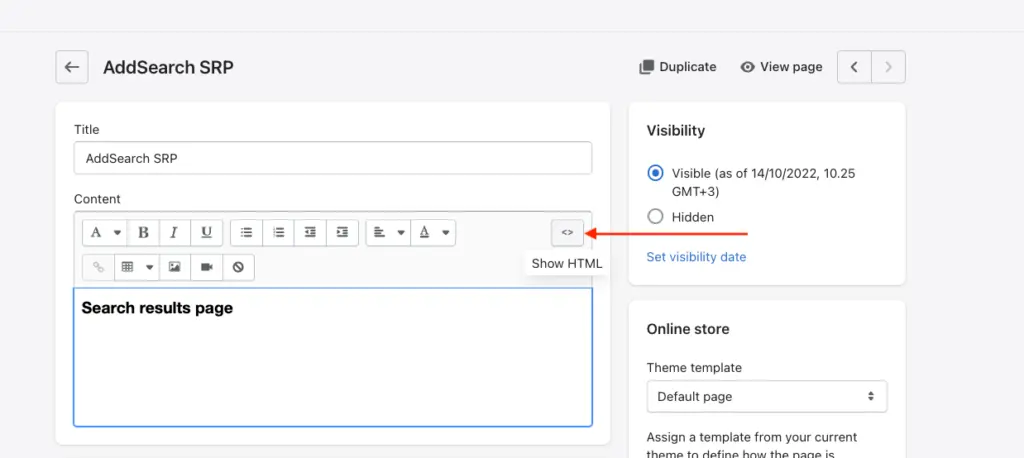Open the text alignment dropdown
This screenshot has height=458, width=1024.
(389, 233)
